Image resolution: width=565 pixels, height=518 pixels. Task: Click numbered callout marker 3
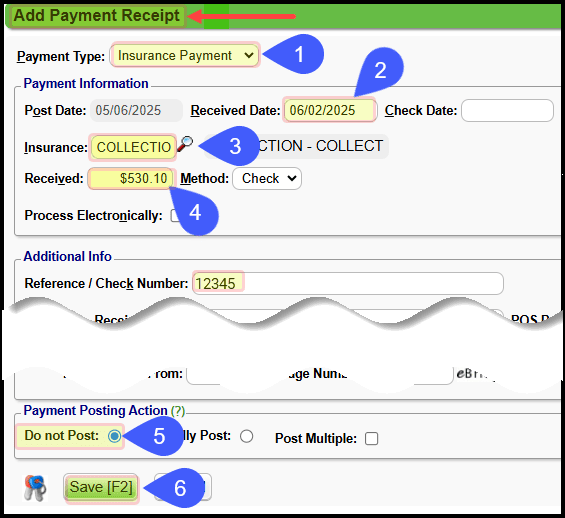[x=235, y=146]
